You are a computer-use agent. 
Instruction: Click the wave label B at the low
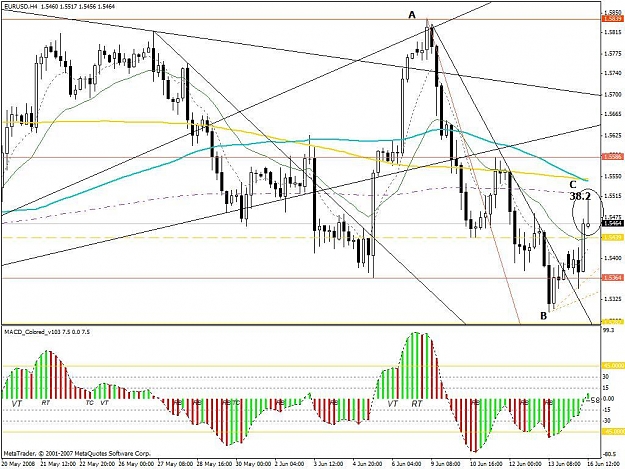544,316
